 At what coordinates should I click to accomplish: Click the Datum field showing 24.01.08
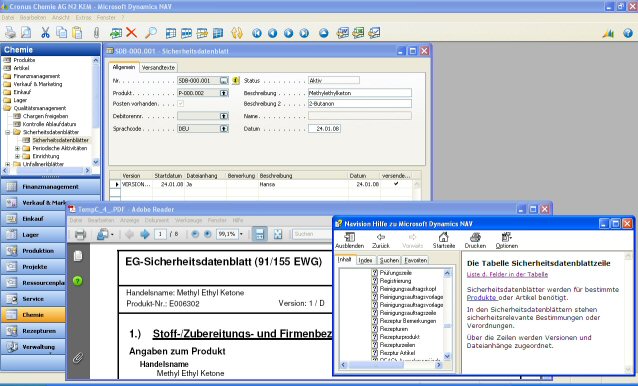coord(324,129)
